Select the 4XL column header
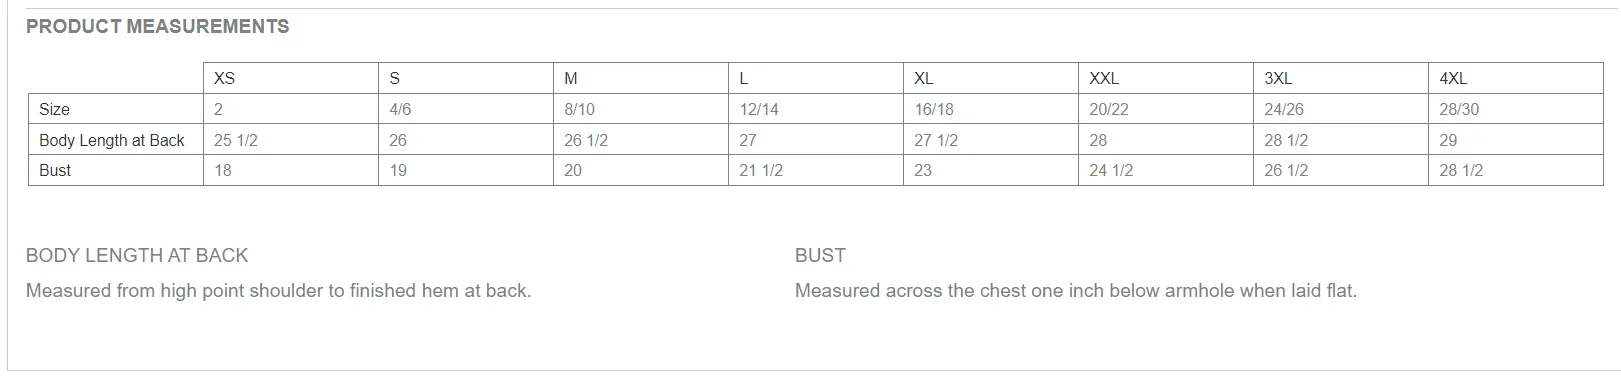Viewport: 1621px width, 378px height. coord(1515,78)
